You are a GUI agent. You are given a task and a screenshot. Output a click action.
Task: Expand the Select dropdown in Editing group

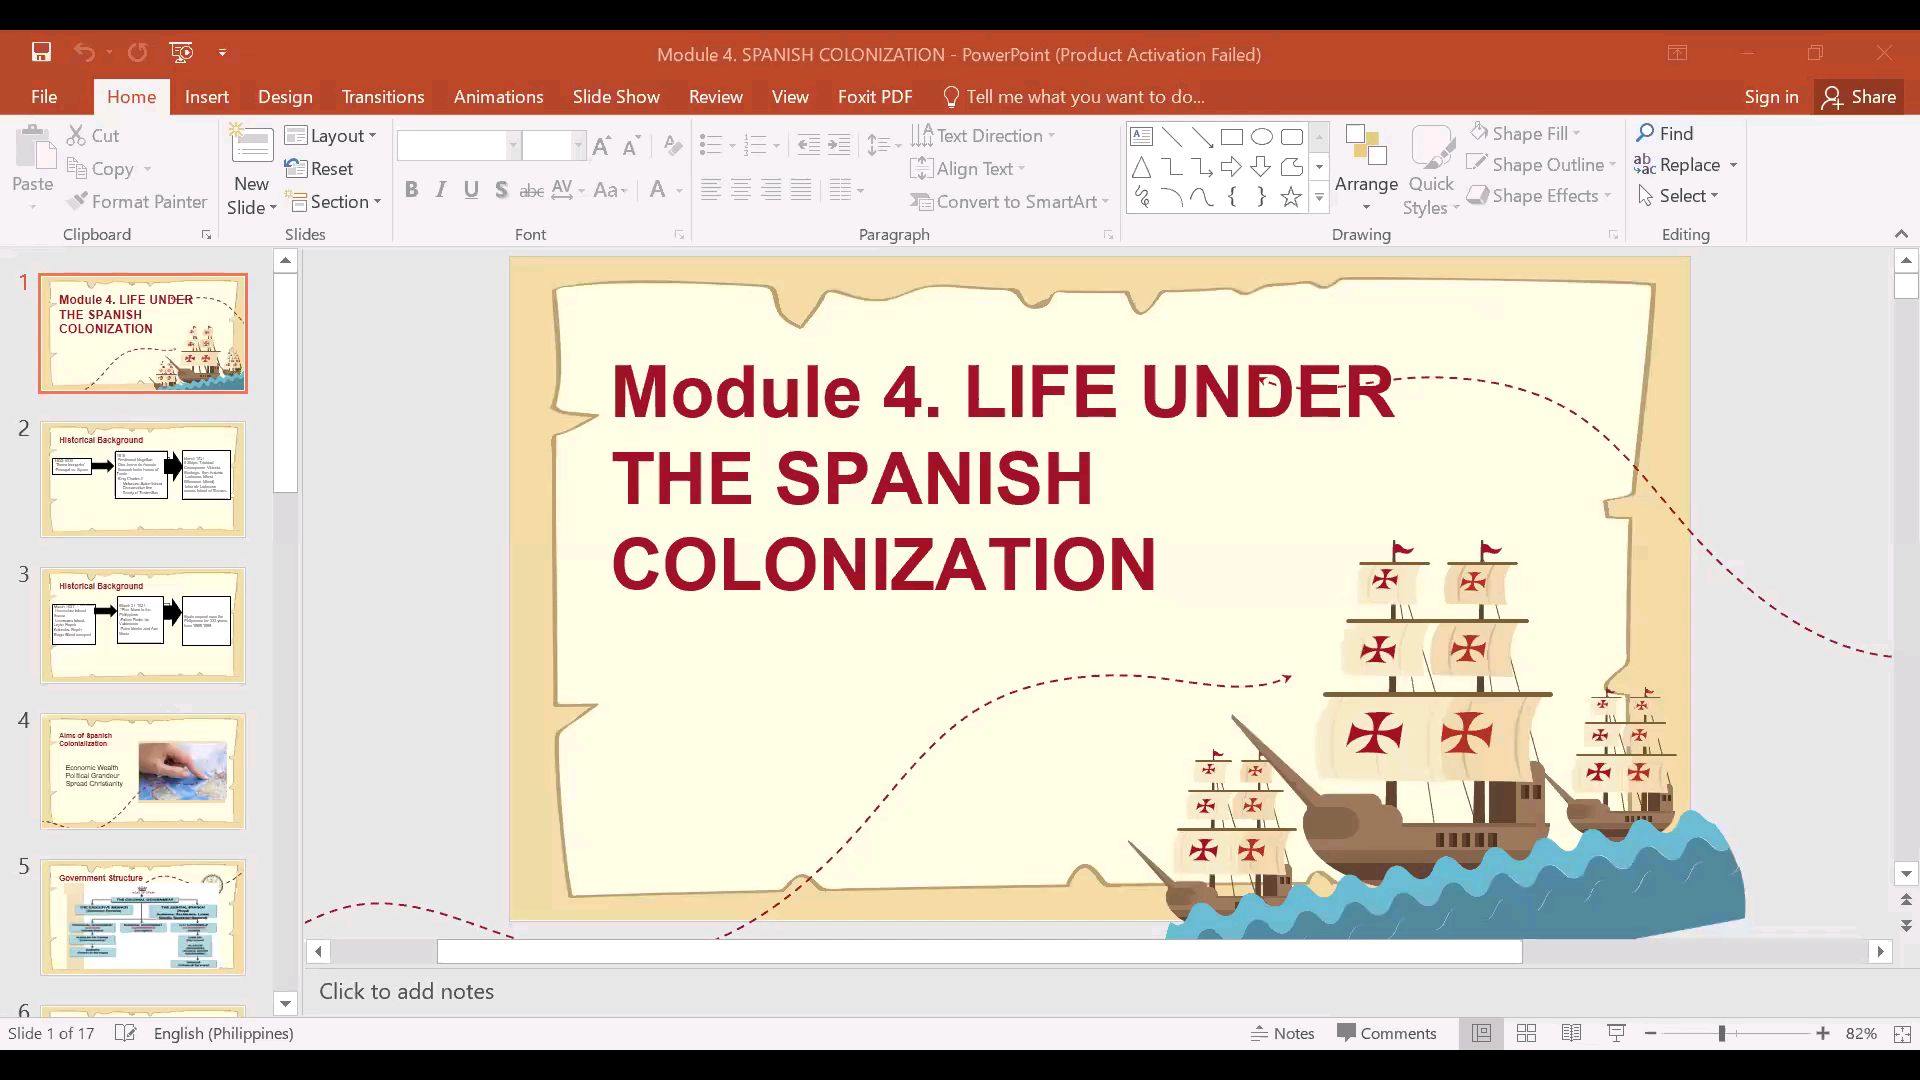pos(1678,196)
